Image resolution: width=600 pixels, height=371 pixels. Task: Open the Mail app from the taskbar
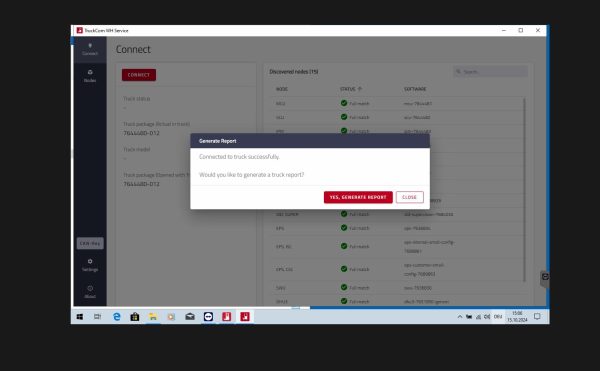tap(190, 317)
